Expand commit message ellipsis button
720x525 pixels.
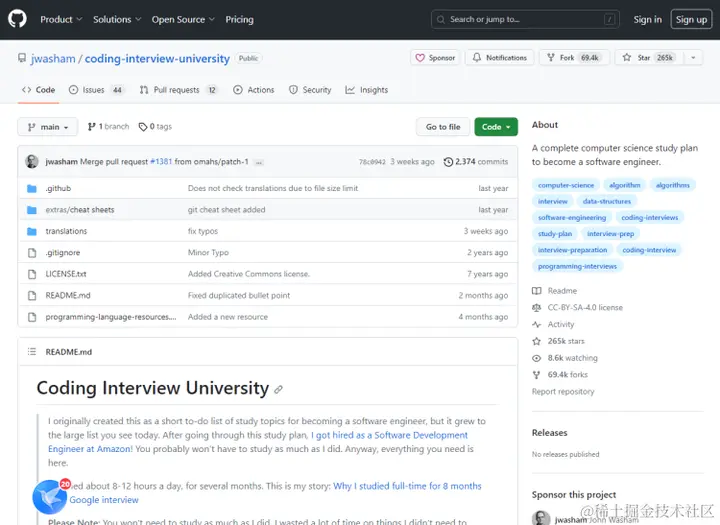click(x=259, y=162)
